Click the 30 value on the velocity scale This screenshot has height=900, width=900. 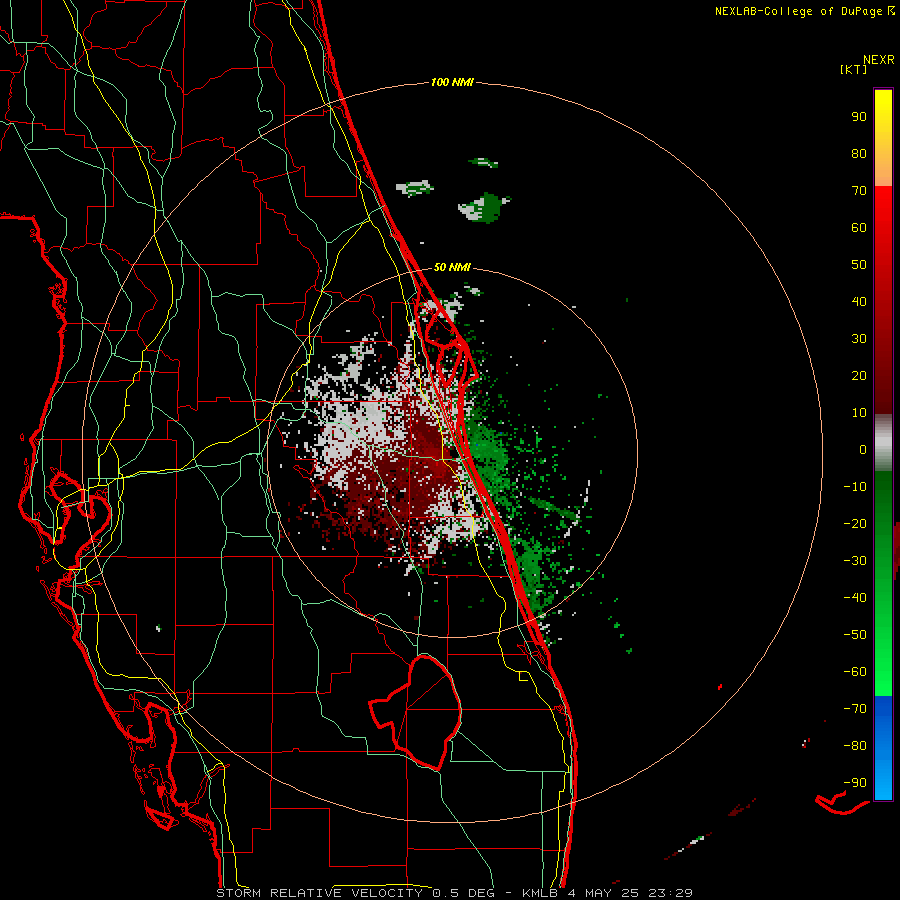click(x=859, y=339)
